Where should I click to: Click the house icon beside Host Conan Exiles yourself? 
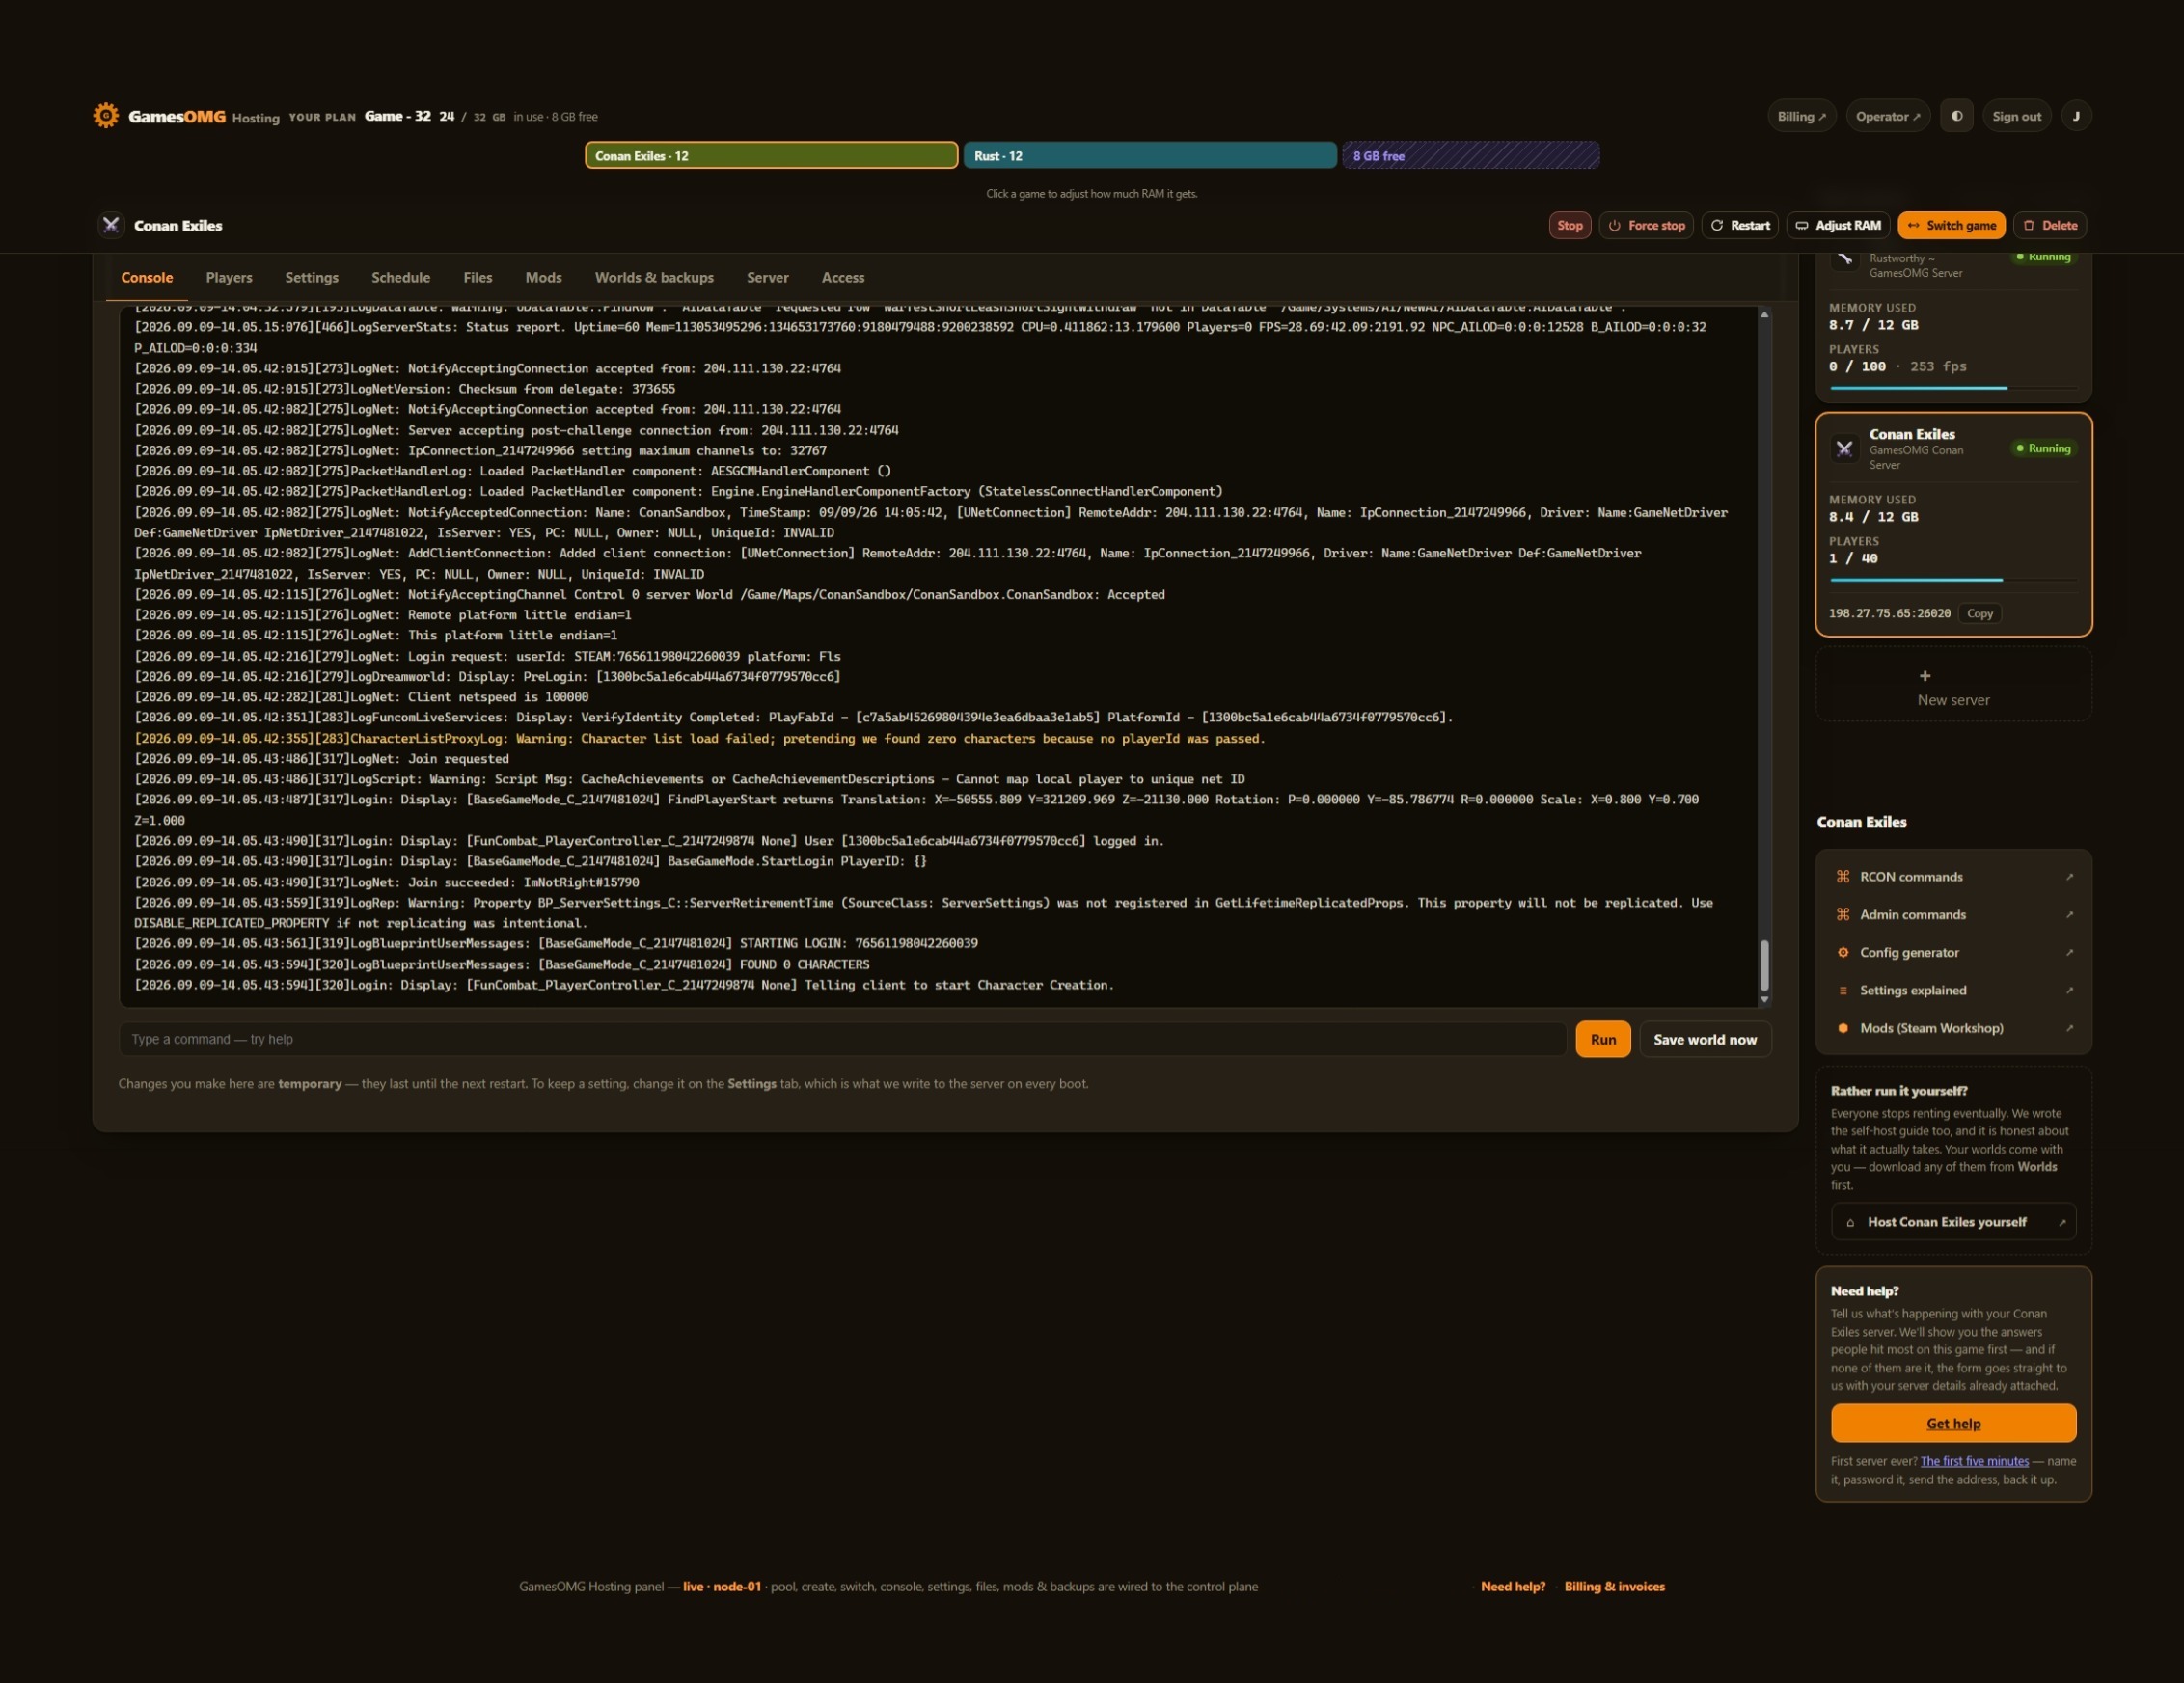(1849, 1222)
